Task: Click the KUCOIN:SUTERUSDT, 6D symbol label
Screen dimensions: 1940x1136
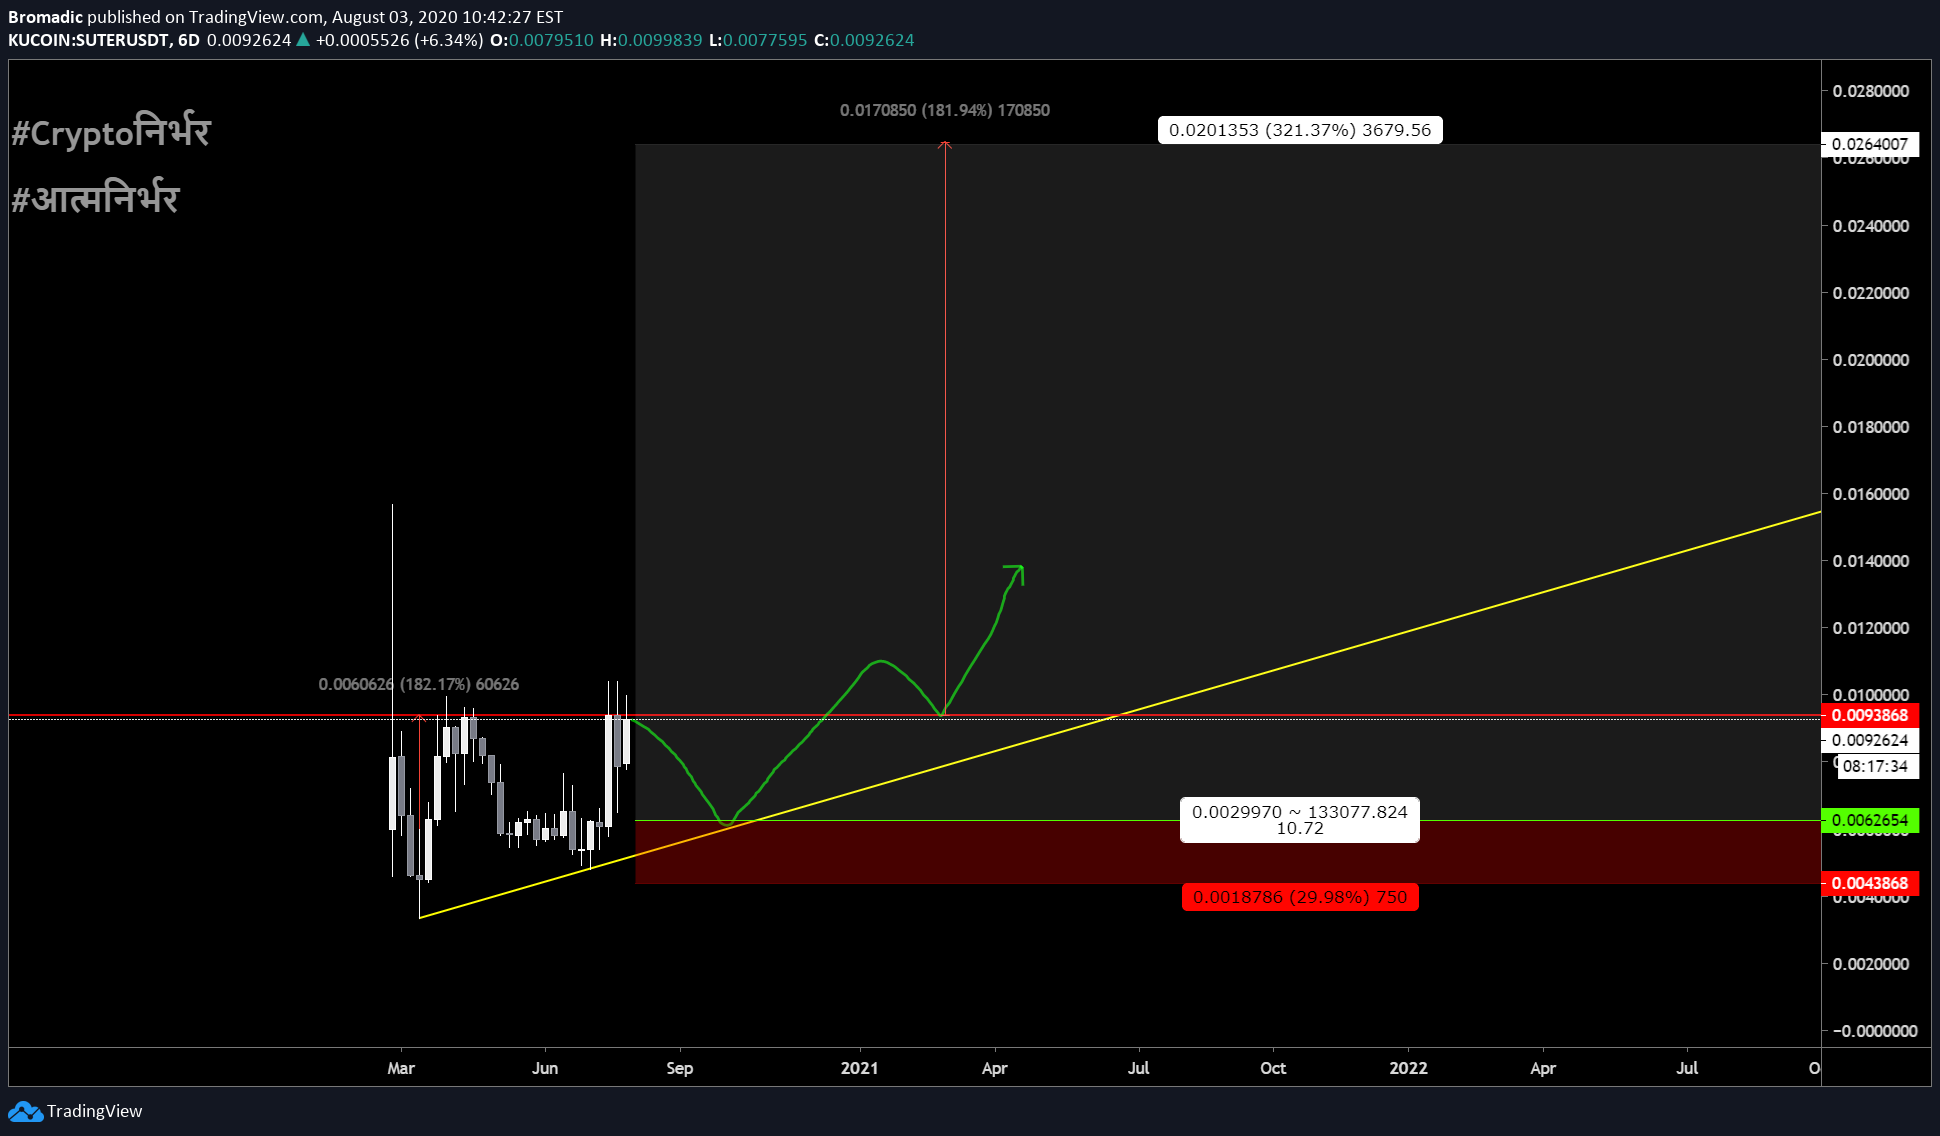Action: 104,40
